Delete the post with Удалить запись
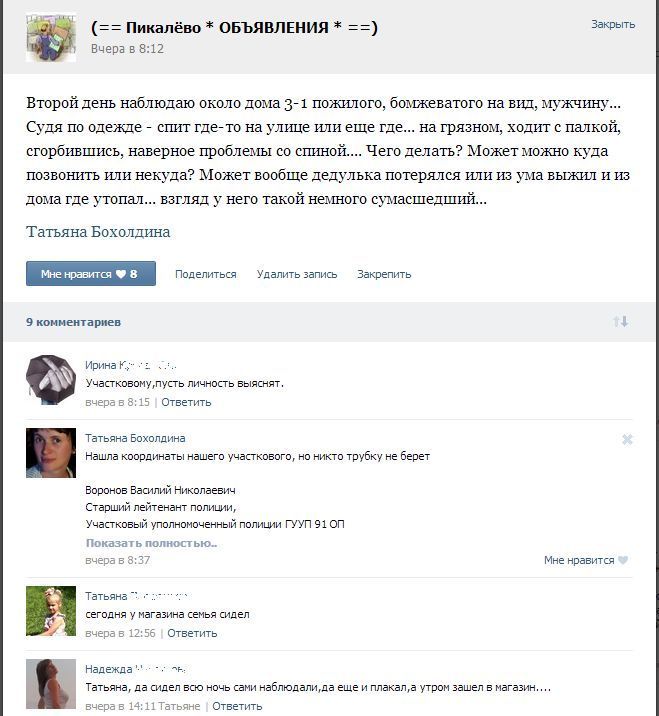Screen dimensions: 659x716 pyautogui.click(x=297, y=274)
